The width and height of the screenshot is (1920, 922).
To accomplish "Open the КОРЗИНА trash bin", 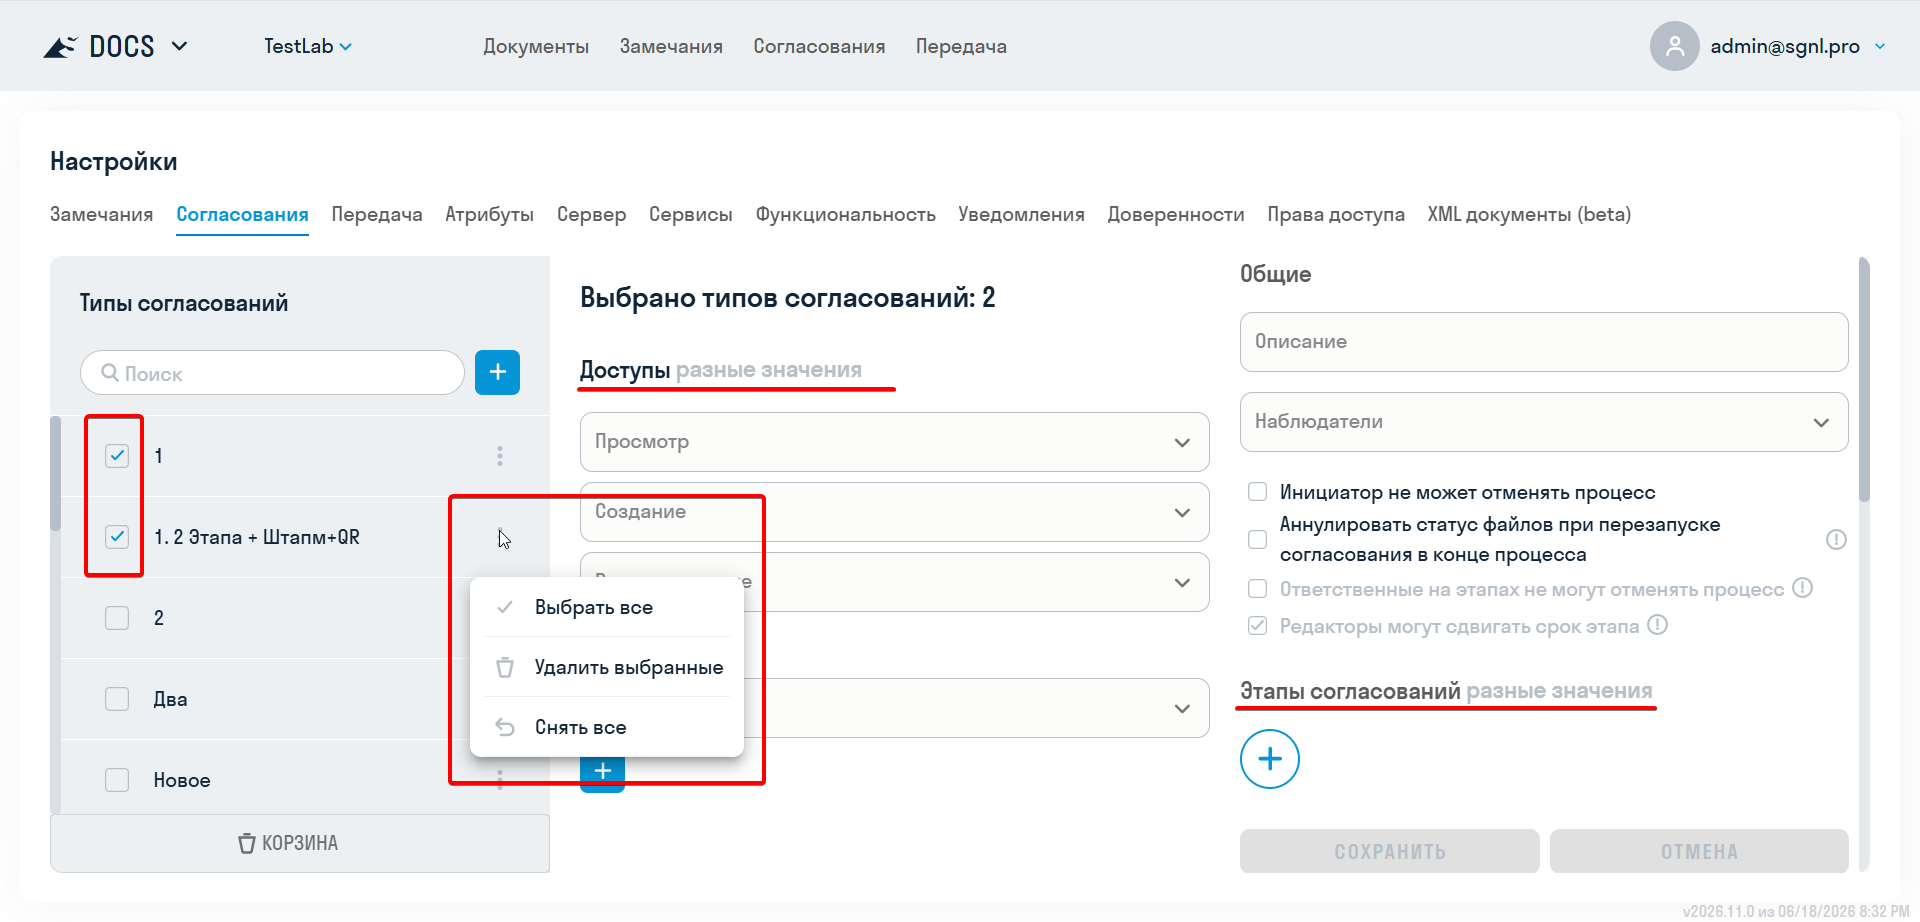I will pyautogui.click(x=300, y=843).
